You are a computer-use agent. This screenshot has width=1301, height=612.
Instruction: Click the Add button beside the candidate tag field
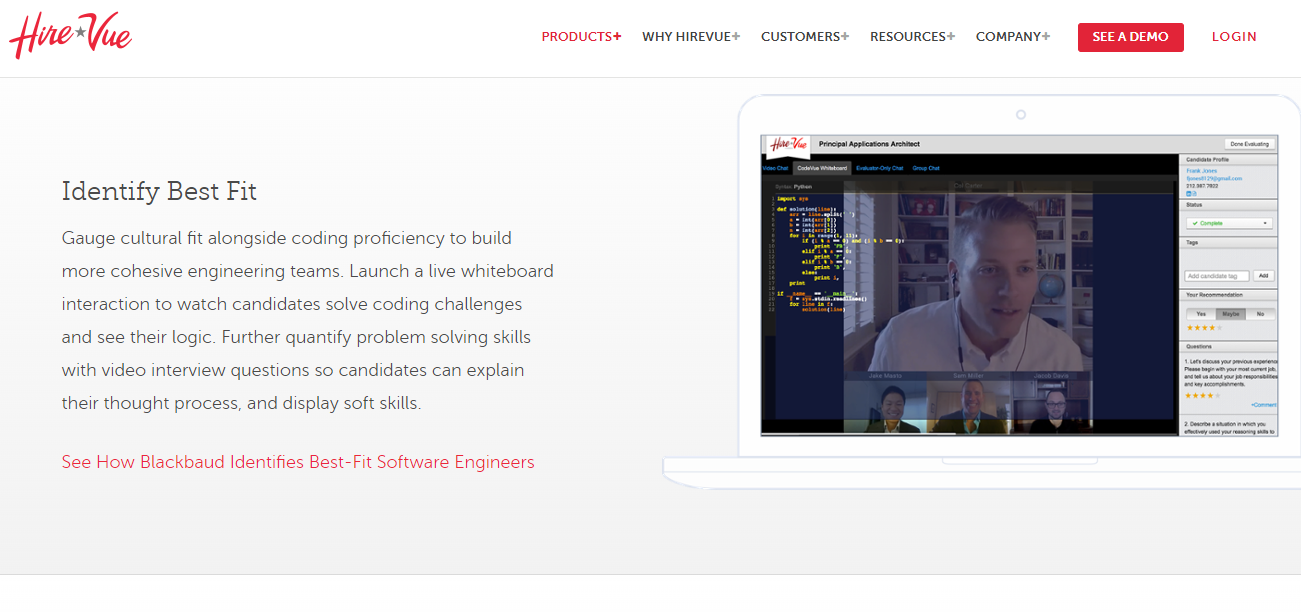click(x=1263, y=275)
